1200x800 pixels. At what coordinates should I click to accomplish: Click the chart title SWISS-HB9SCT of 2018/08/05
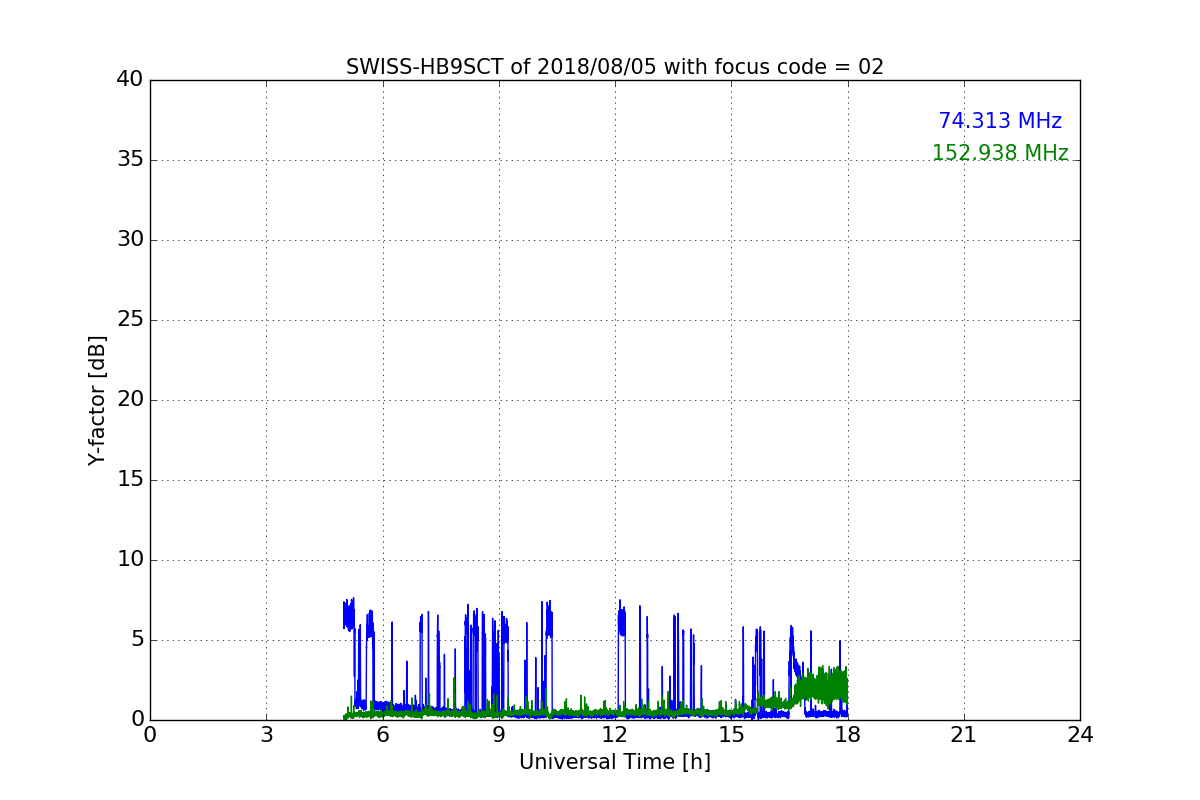point(615,67)
